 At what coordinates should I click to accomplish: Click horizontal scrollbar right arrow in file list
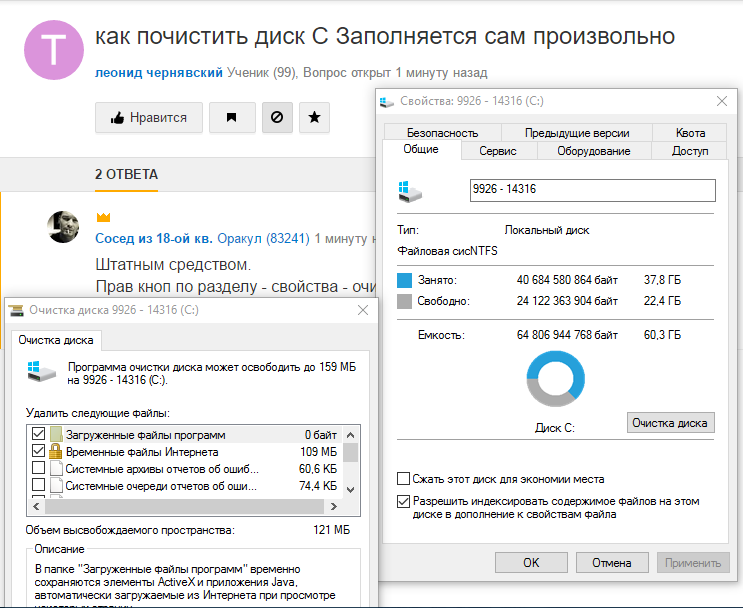pyautogui.click(x=334, y=506)
